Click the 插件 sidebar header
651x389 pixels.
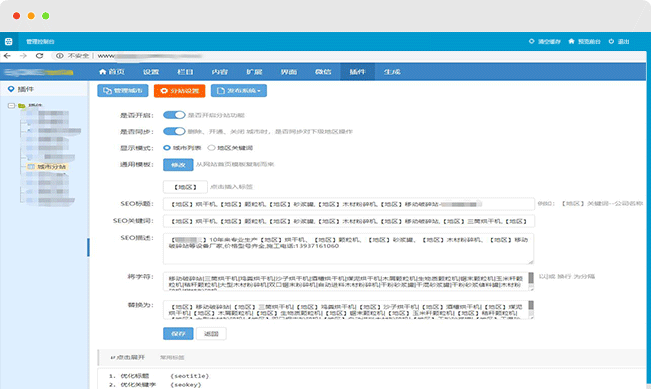pyautogui.click(x=26, y=89)
